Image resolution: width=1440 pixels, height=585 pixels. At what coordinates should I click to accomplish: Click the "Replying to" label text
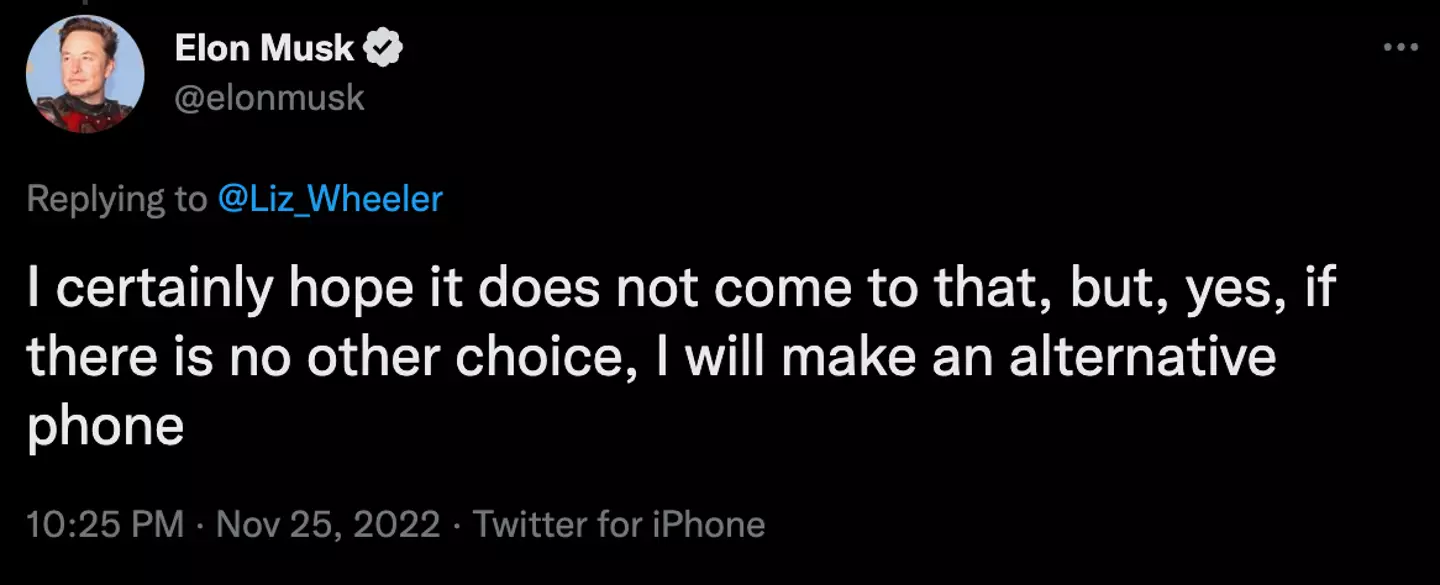pos(117,198)
